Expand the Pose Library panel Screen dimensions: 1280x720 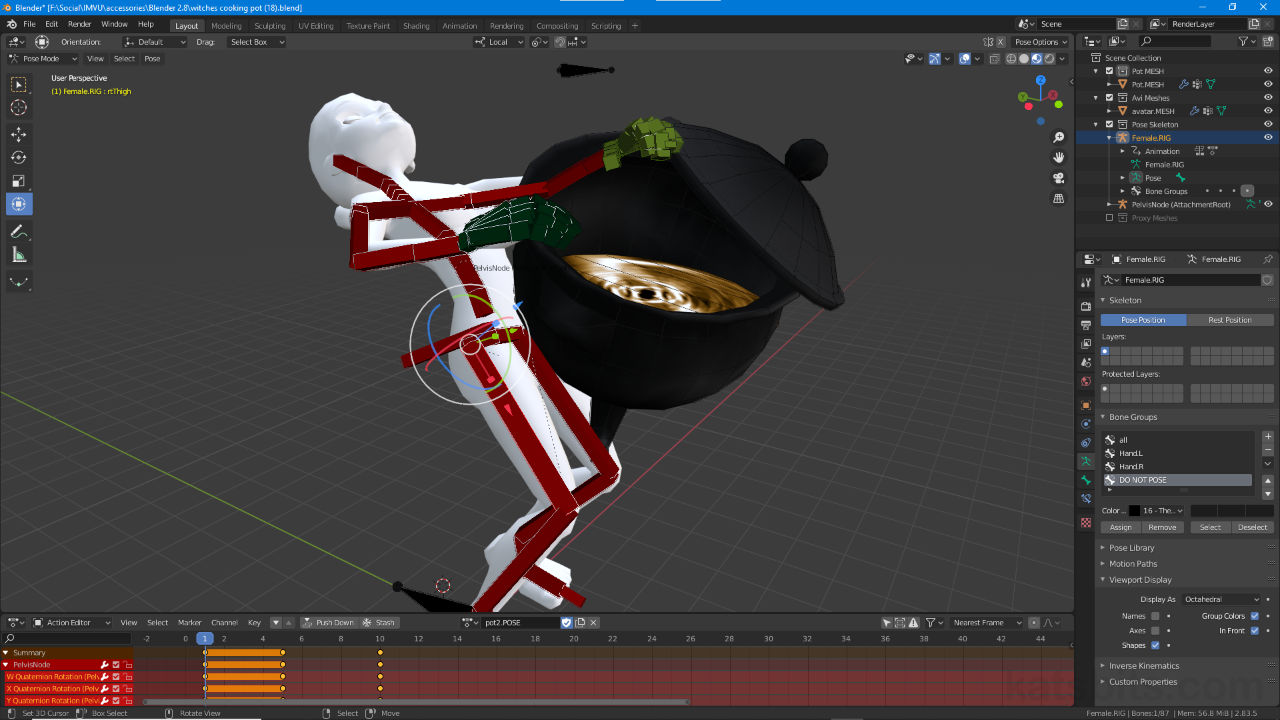[x=1131, y=548]
